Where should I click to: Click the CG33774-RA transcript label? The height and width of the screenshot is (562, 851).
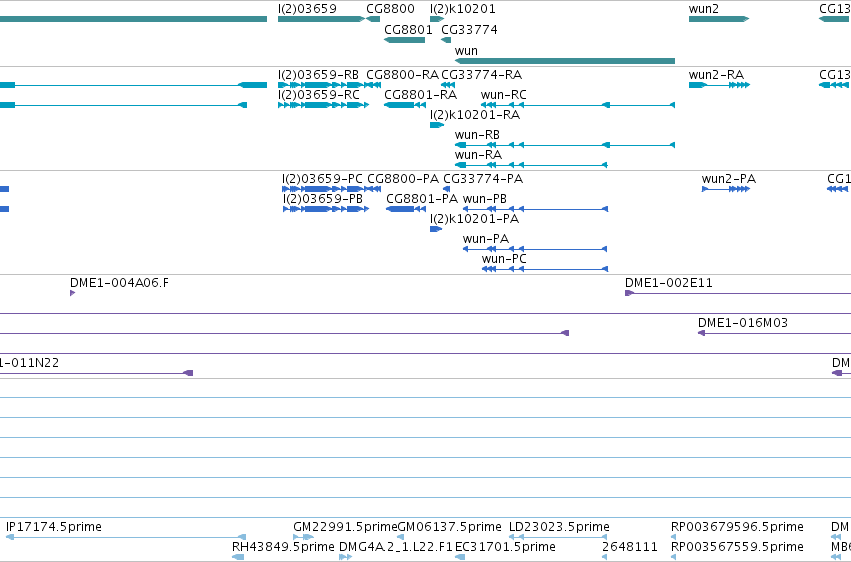pyautogui.click(x=481, y=74)
